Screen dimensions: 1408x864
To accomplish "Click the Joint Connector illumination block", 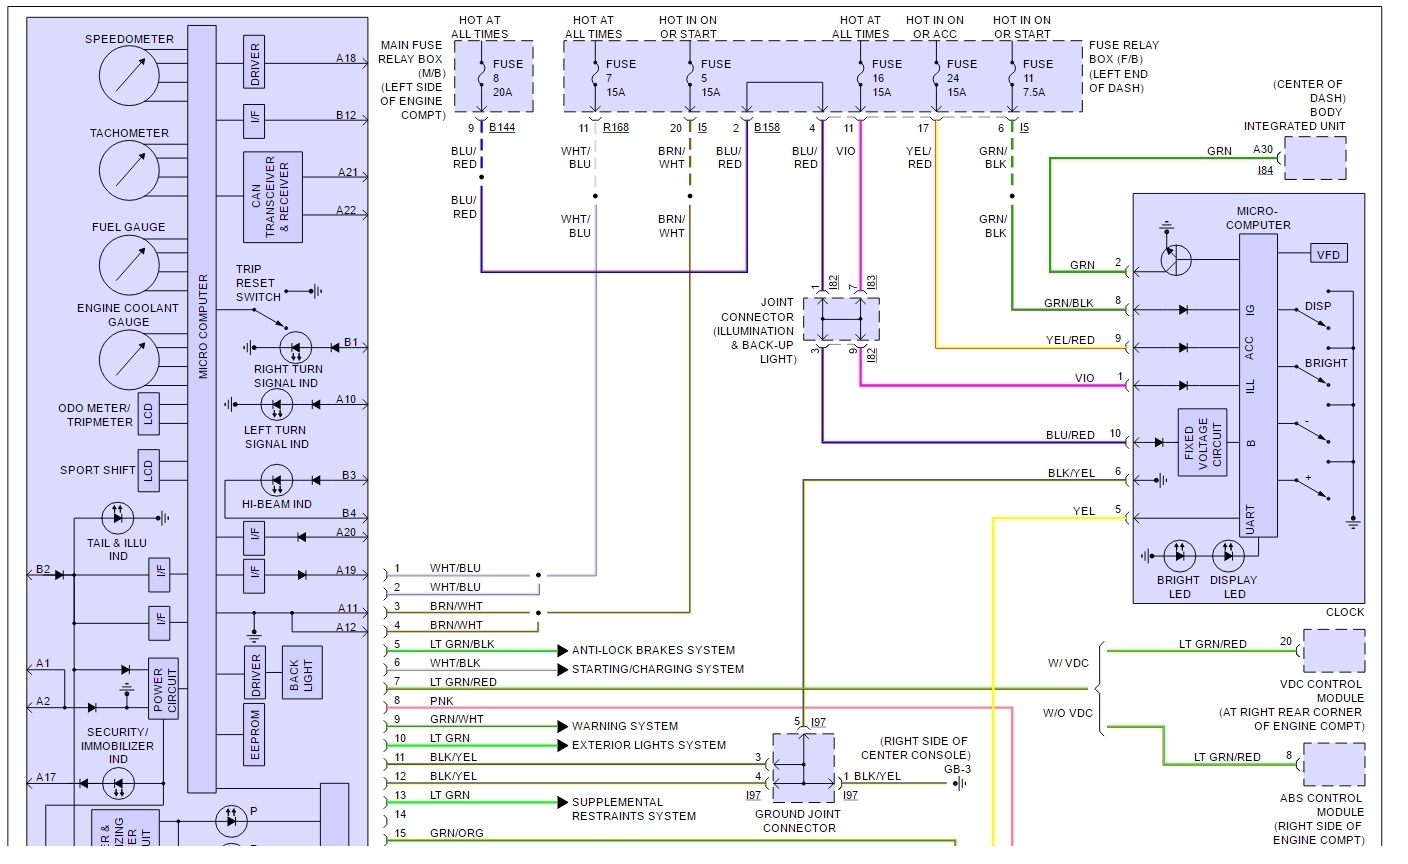I will [x=842, y=319].
